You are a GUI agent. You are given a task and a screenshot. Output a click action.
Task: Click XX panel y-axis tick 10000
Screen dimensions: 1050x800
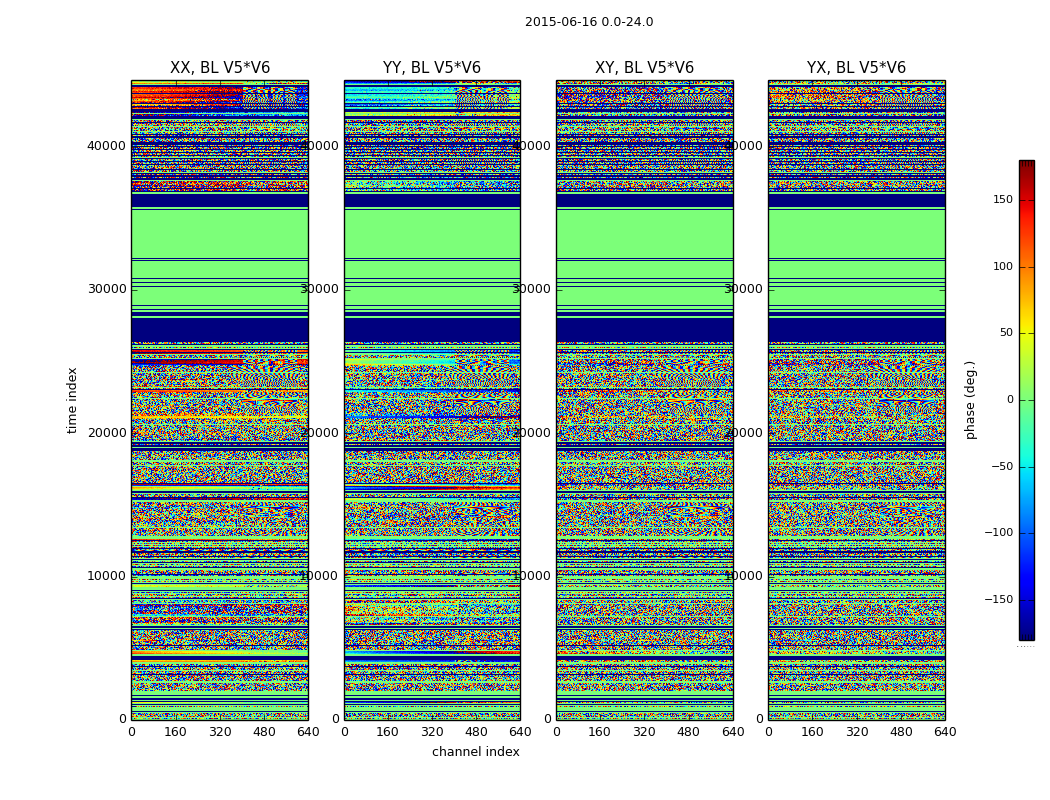click(x=106, y=576)
